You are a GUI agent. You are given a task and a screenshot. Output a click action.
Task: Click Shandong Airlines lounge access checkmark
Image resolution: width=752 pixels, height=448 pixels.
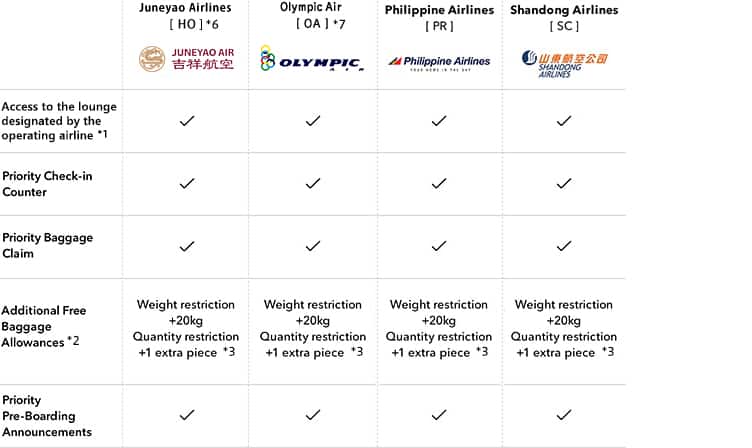564,121
